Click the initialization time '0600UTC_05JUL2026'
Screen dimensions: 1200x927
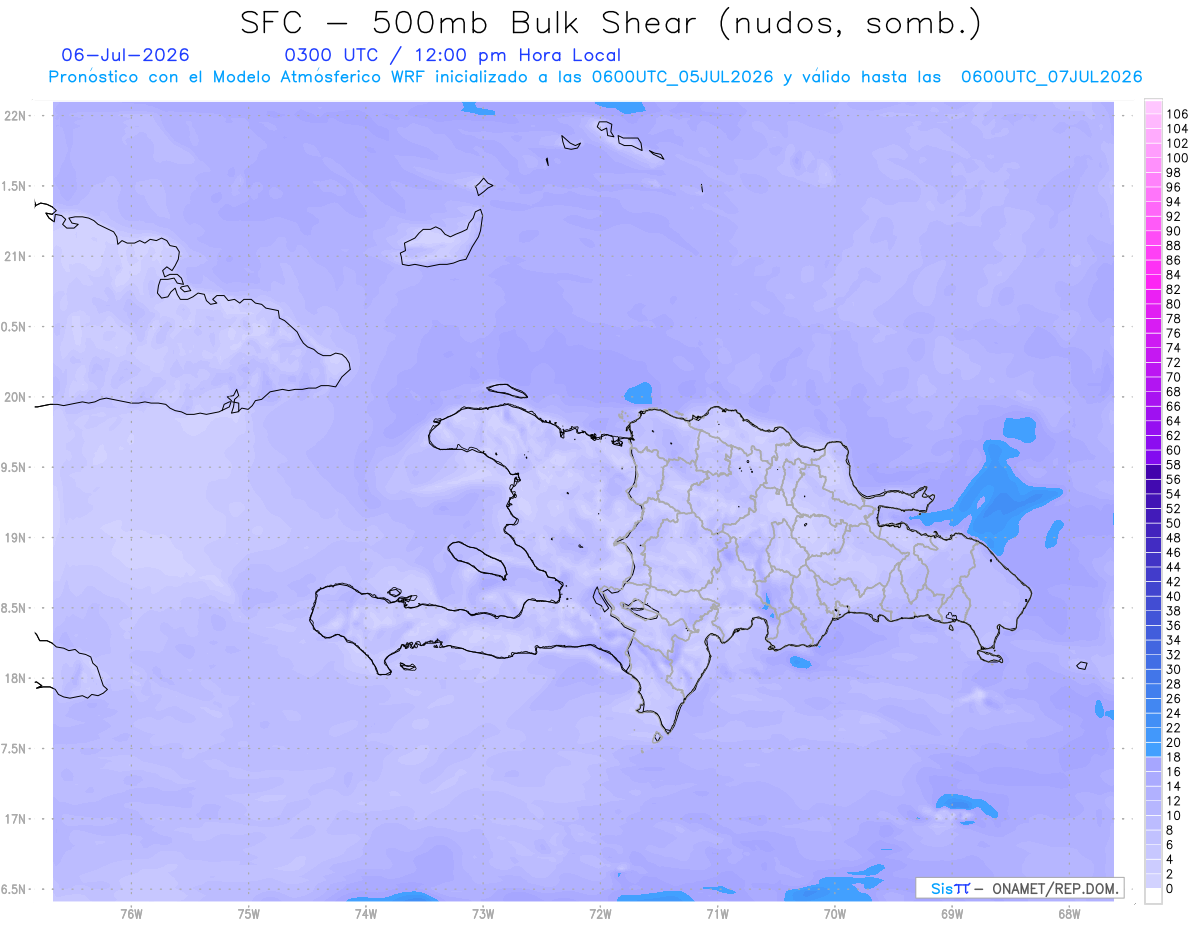[682, 77]
